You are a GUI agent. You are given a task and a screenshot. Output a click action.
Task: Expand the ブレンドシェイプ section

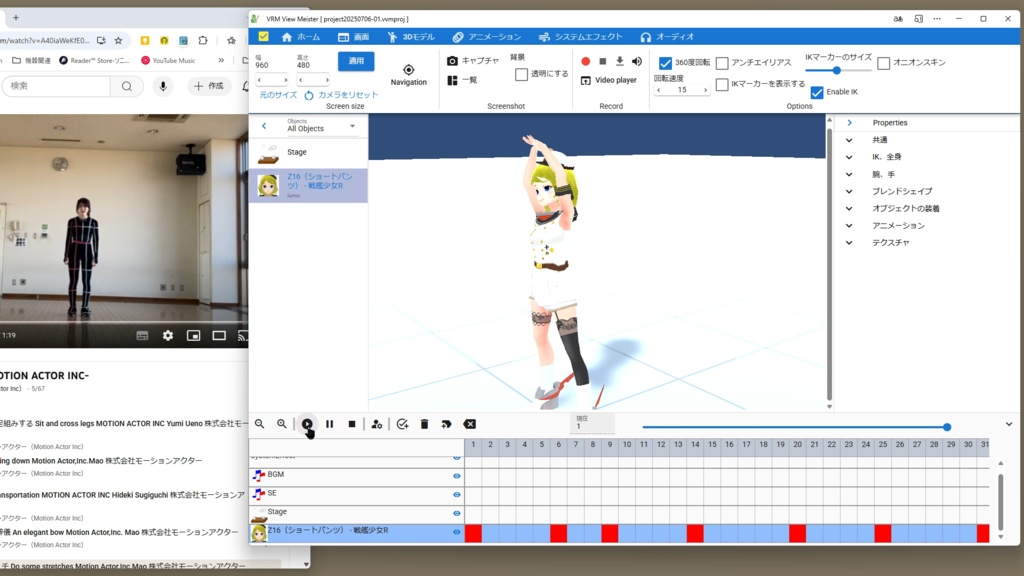(849, 191)
